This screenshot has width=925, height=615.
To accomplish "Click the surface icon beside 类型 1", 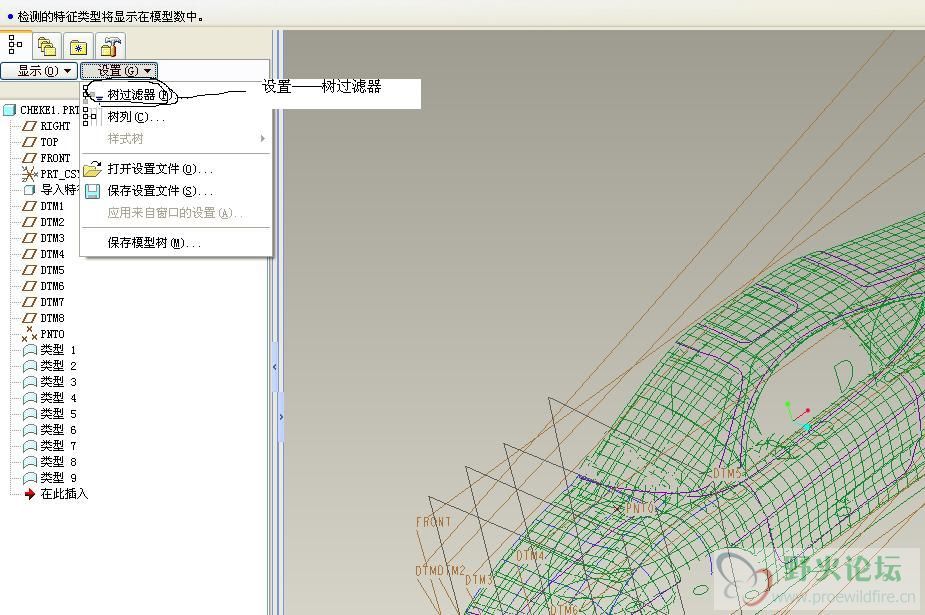I will point(29,350).
